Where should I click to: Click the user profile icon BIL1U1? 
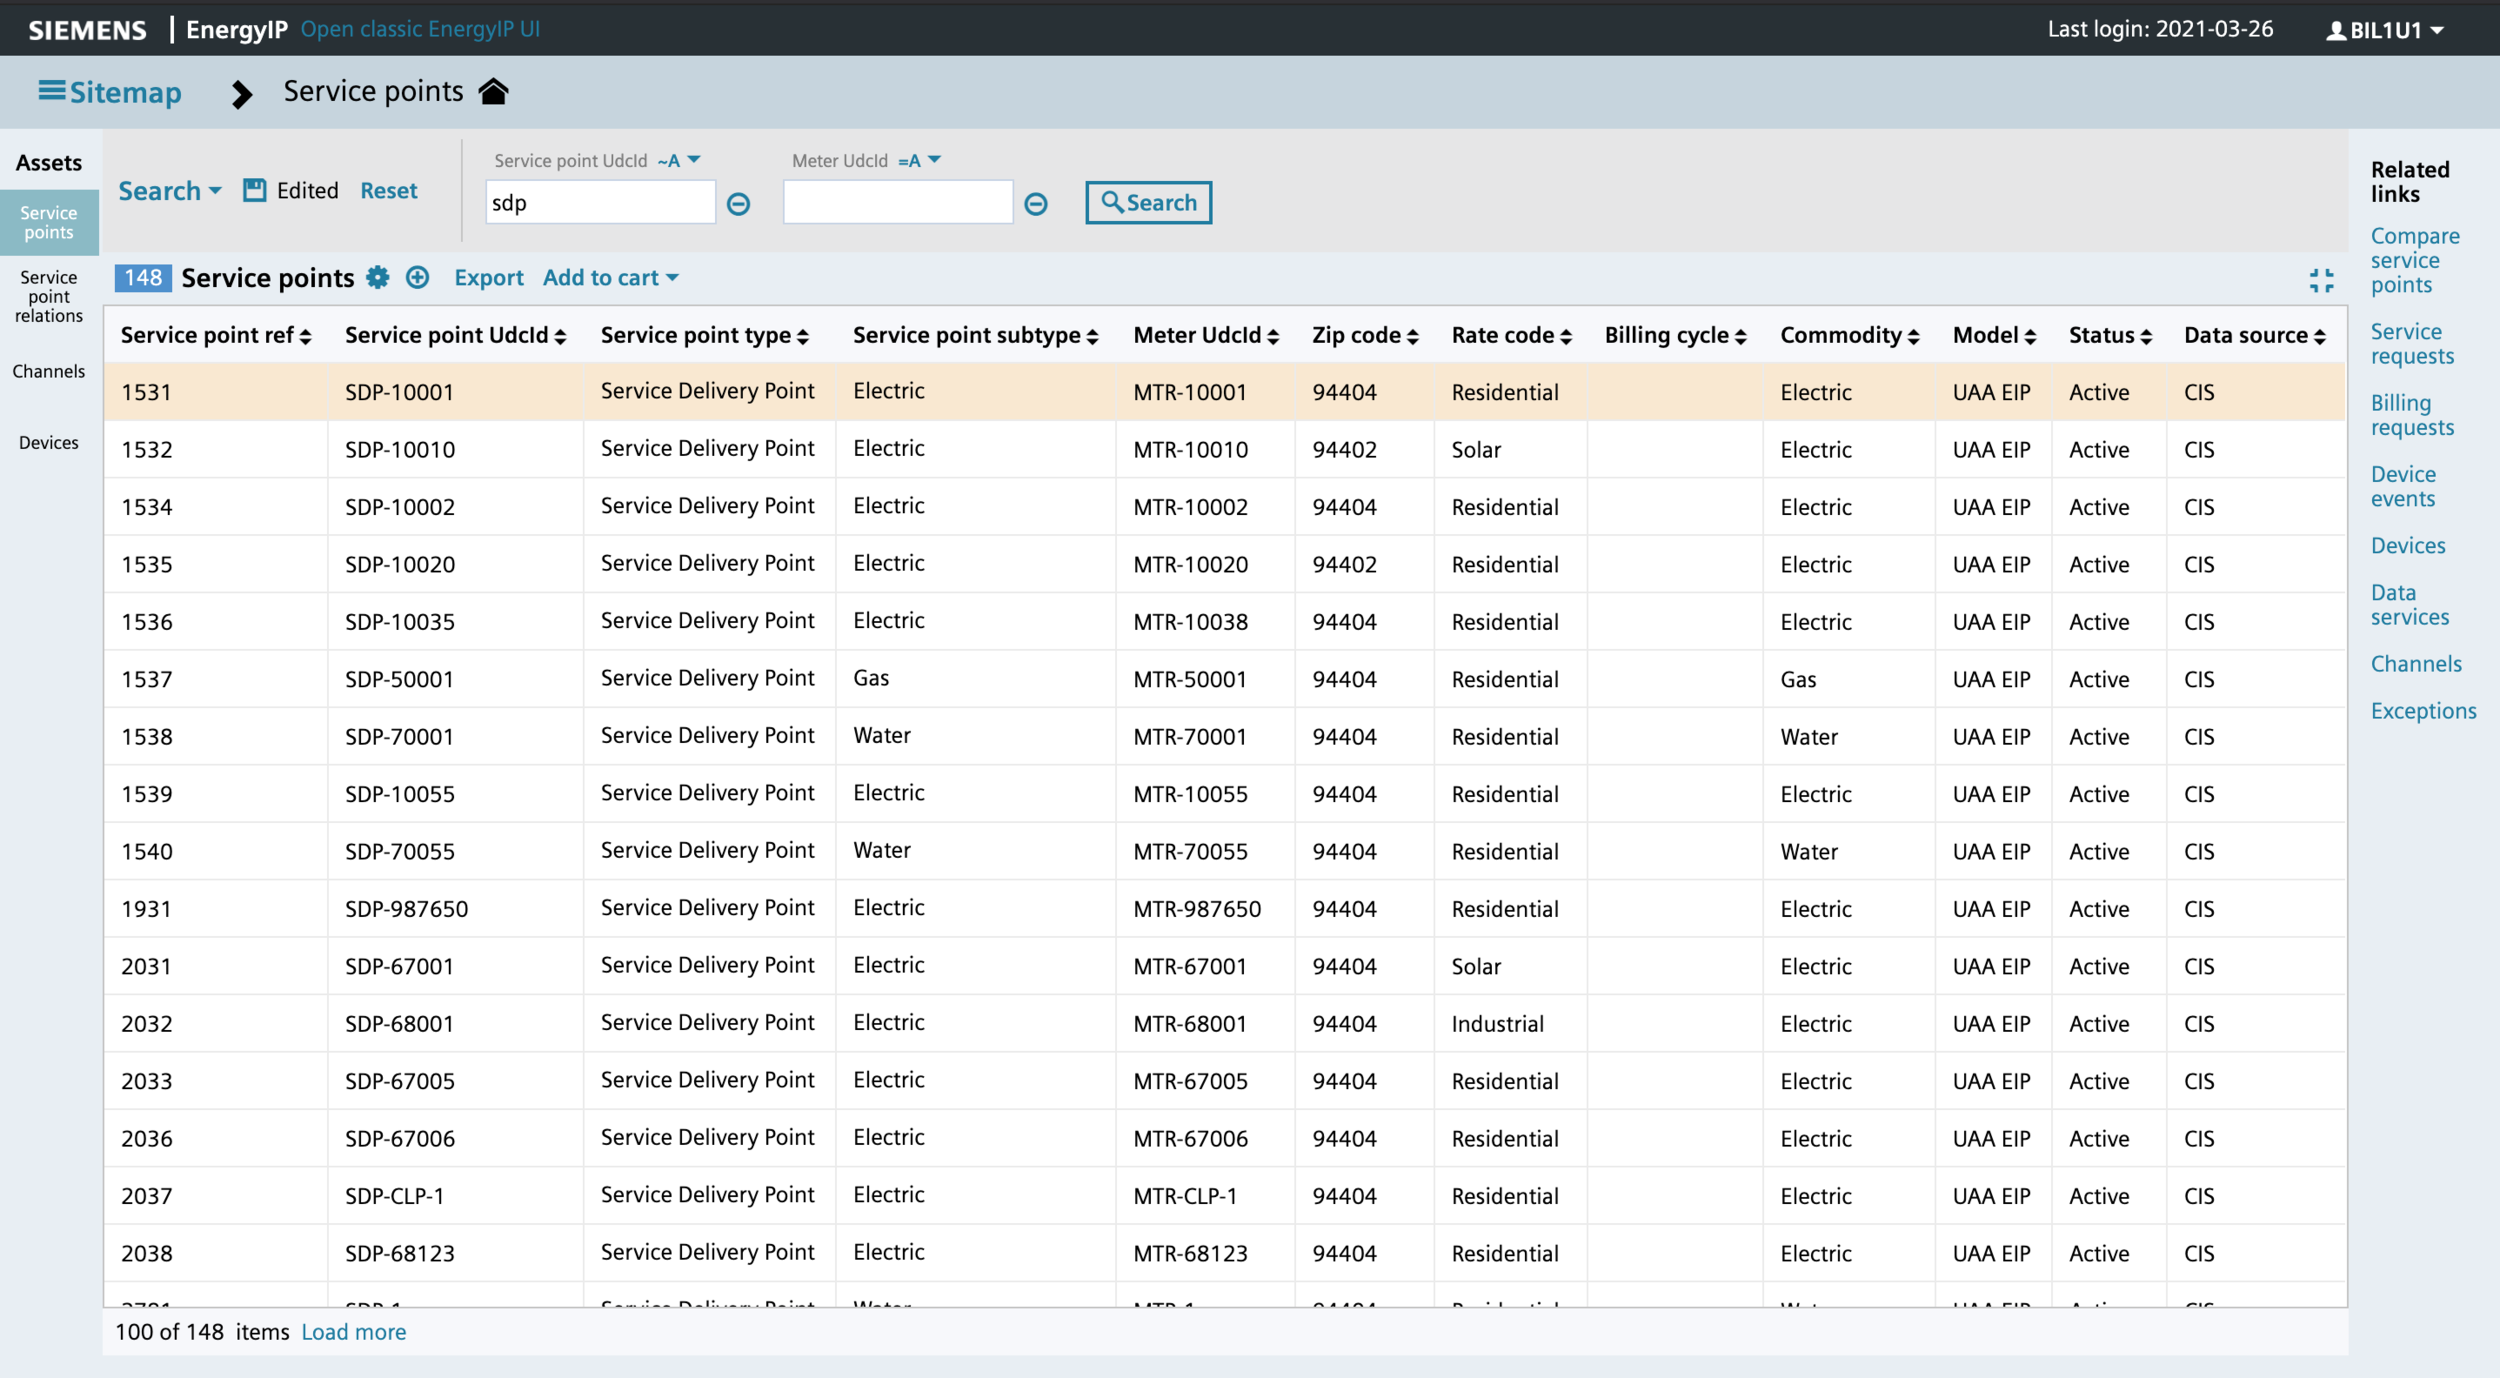(2386, 30)
